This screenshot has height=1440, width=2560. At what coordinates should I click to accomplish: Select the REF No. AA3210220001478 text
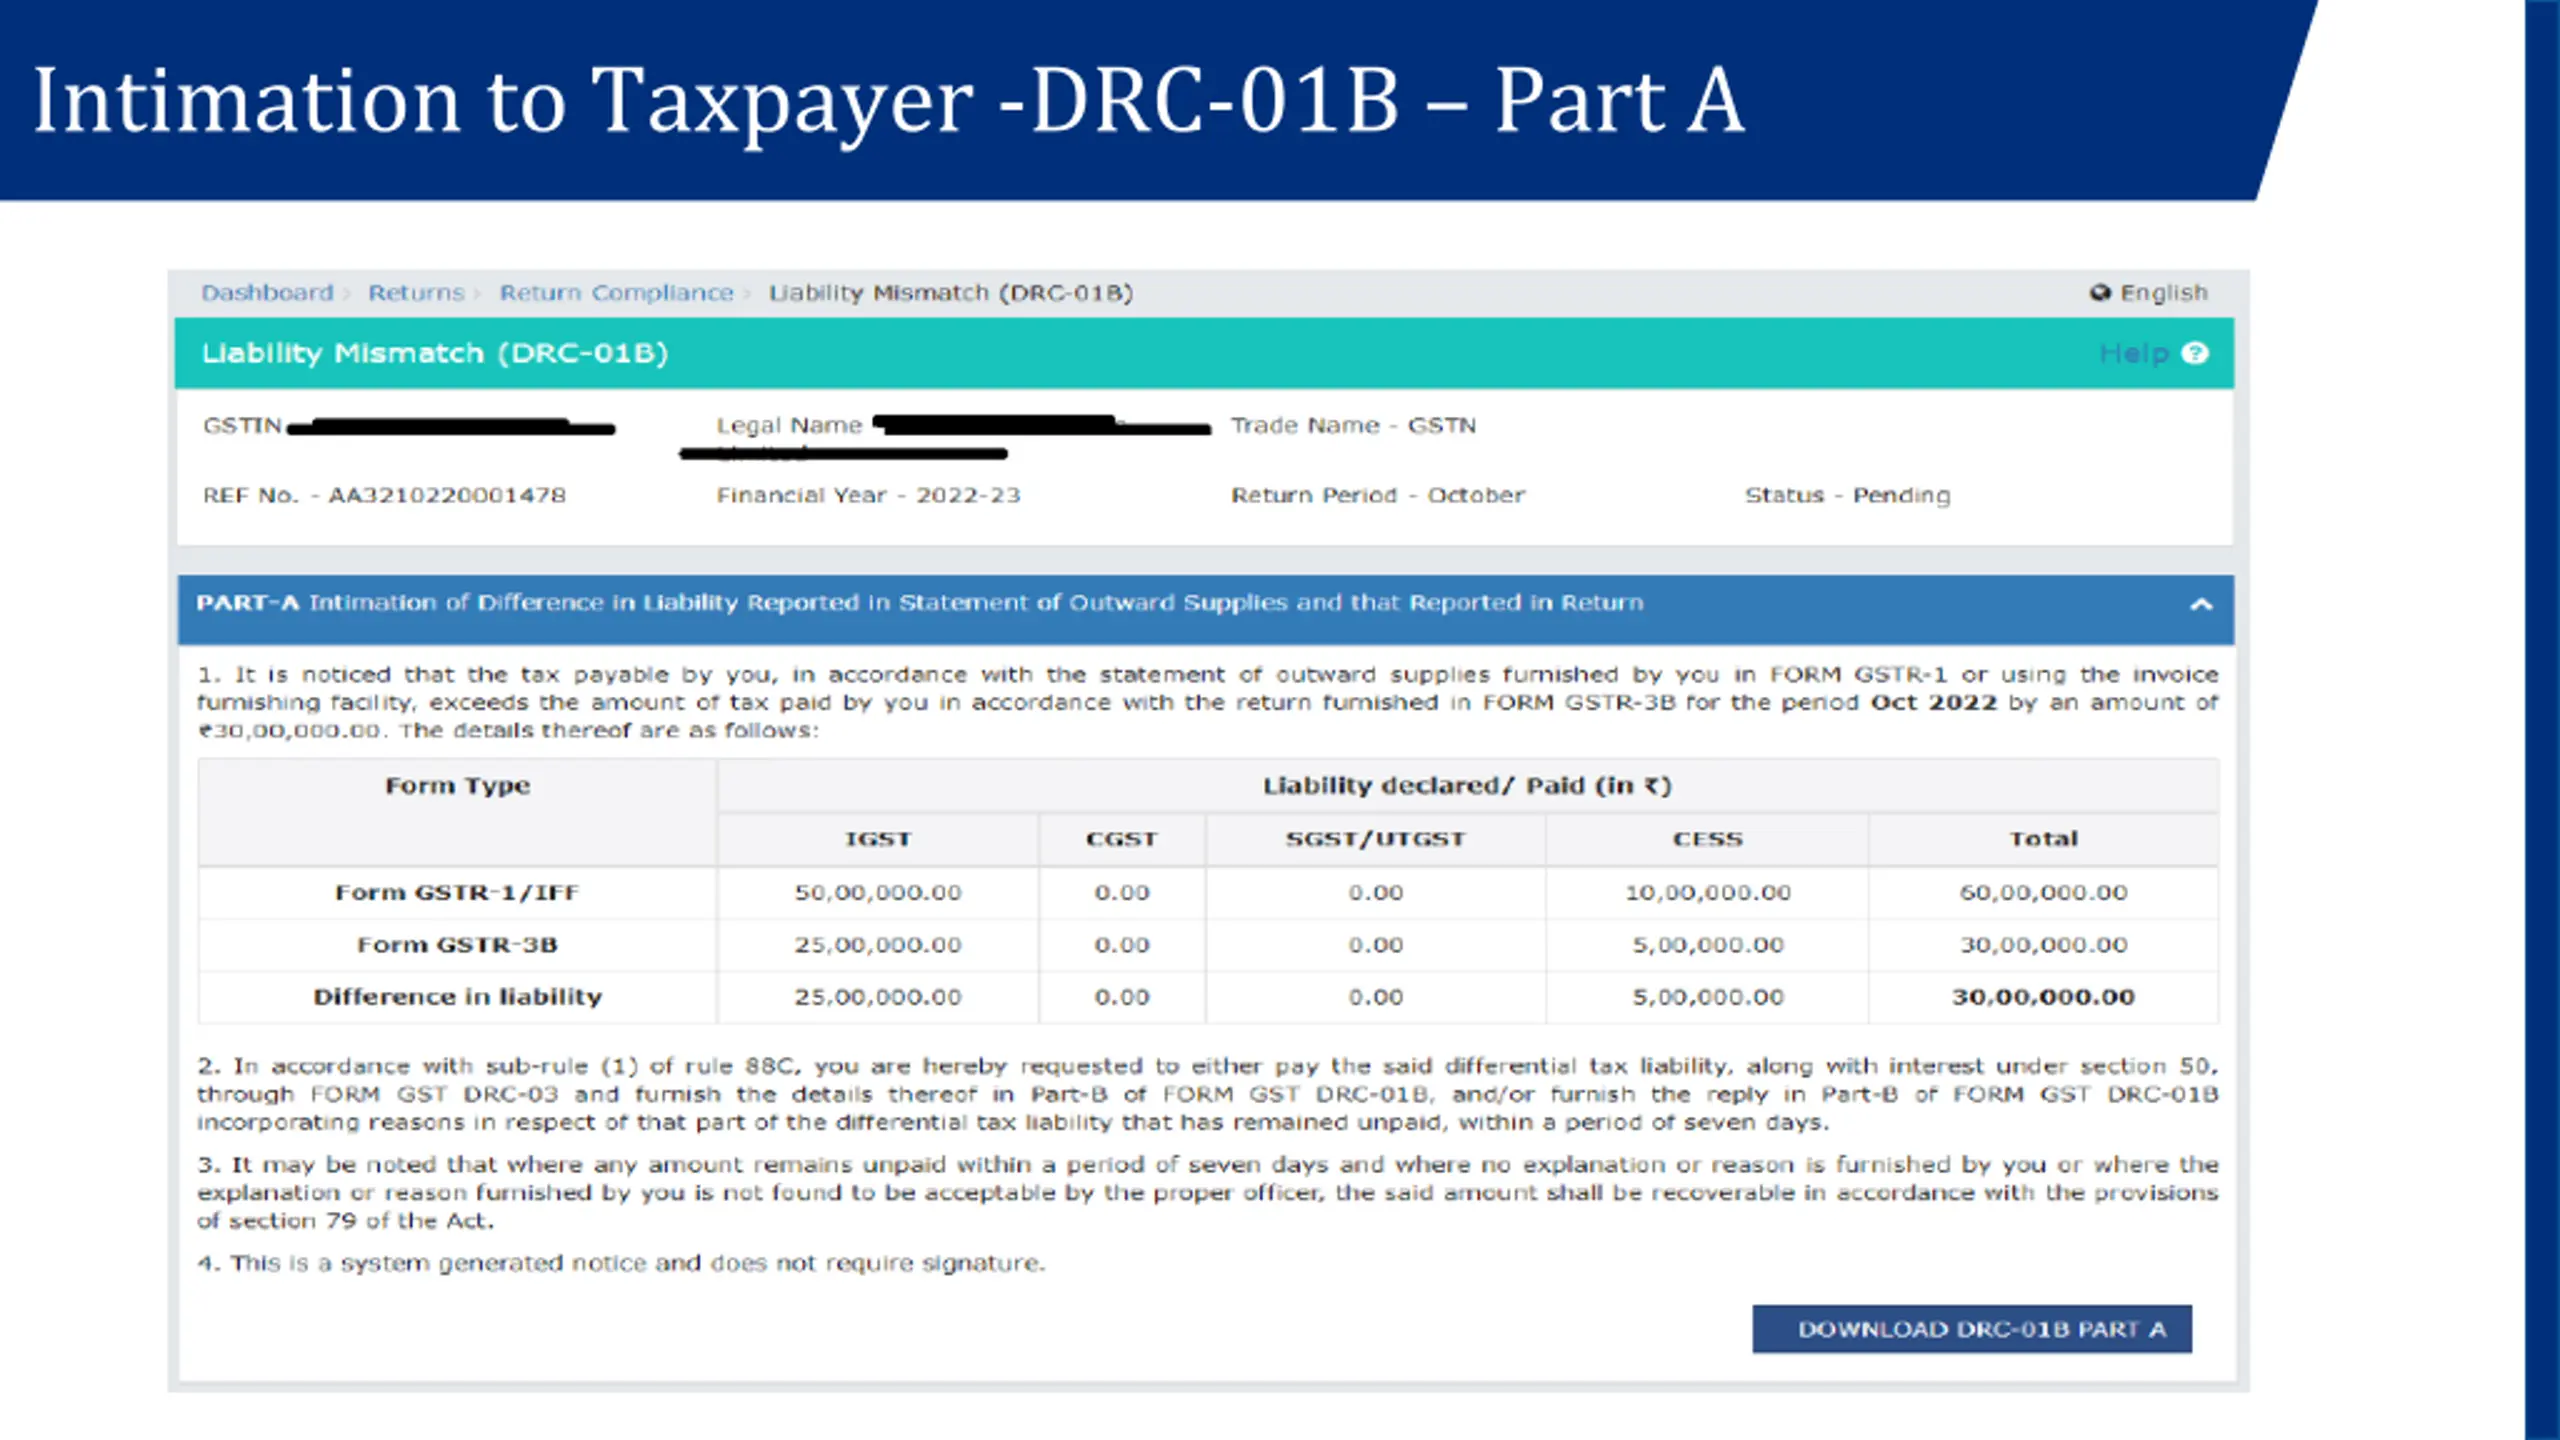click(384, 495)
